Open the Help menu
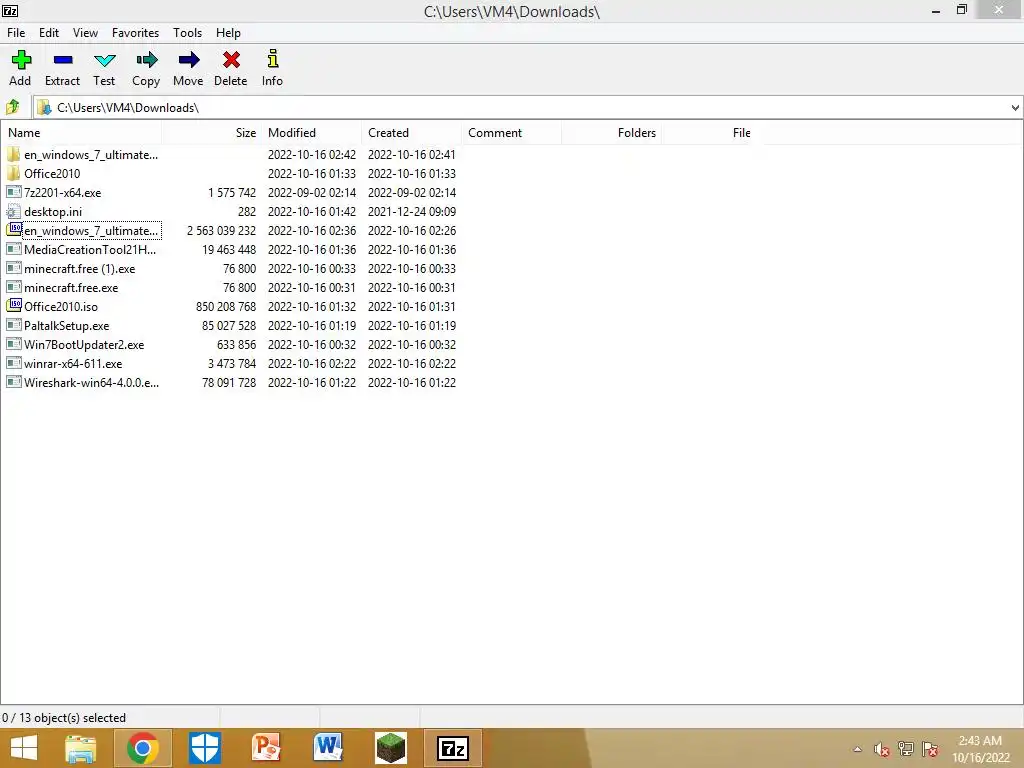 [229, 33]
